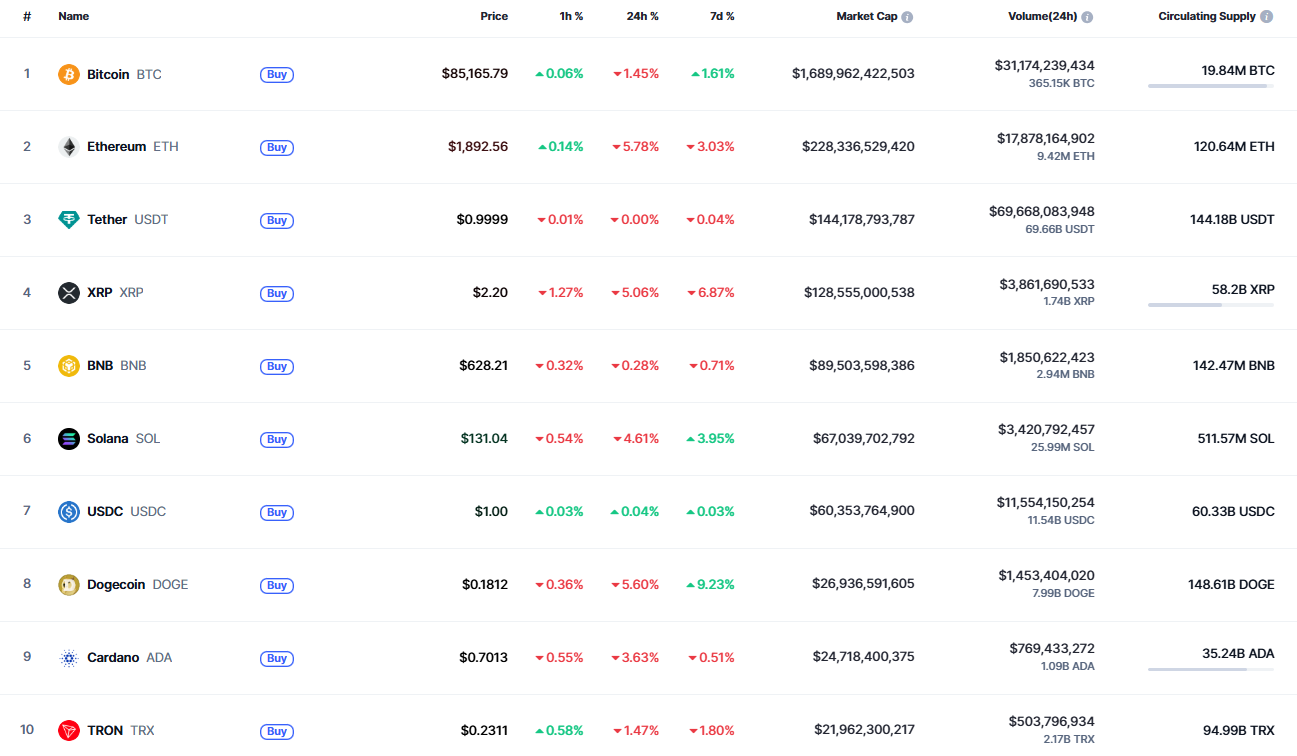Screen dimensions: 1297x756
Task: Click the Volume(24h) info icon
Action: click(x=1087, y=17)
